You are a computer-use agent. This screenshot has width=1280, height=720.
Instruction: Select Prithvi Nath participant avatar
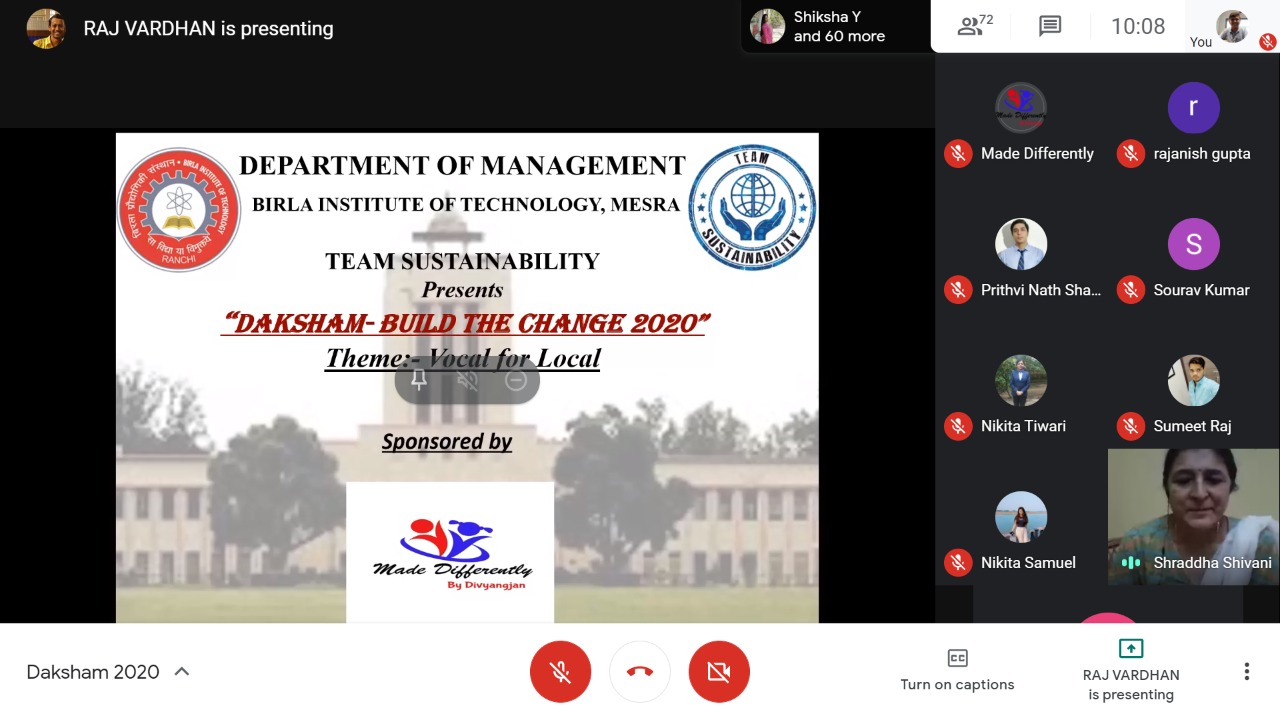tap(1021, 244)
